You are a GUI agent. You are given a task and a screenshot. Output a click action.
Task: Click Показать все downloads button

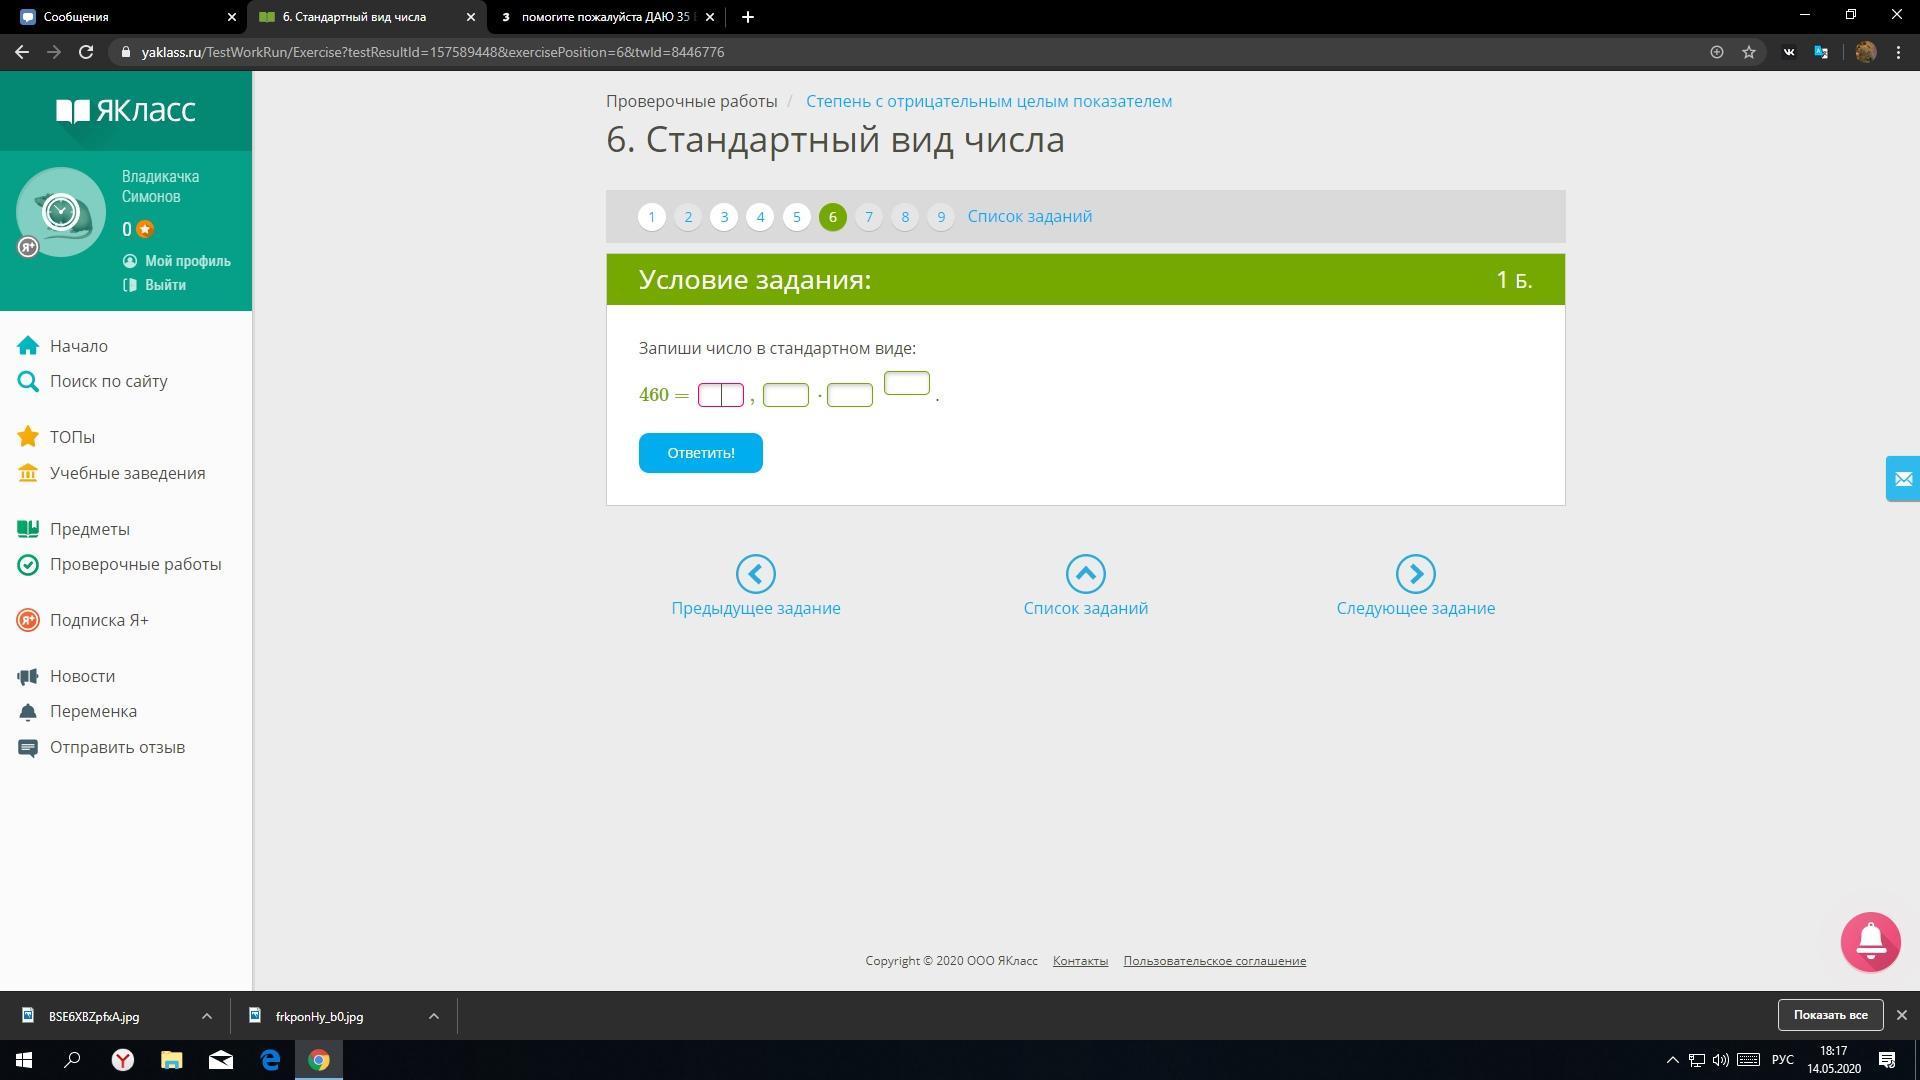(x=1829, y=1015)
